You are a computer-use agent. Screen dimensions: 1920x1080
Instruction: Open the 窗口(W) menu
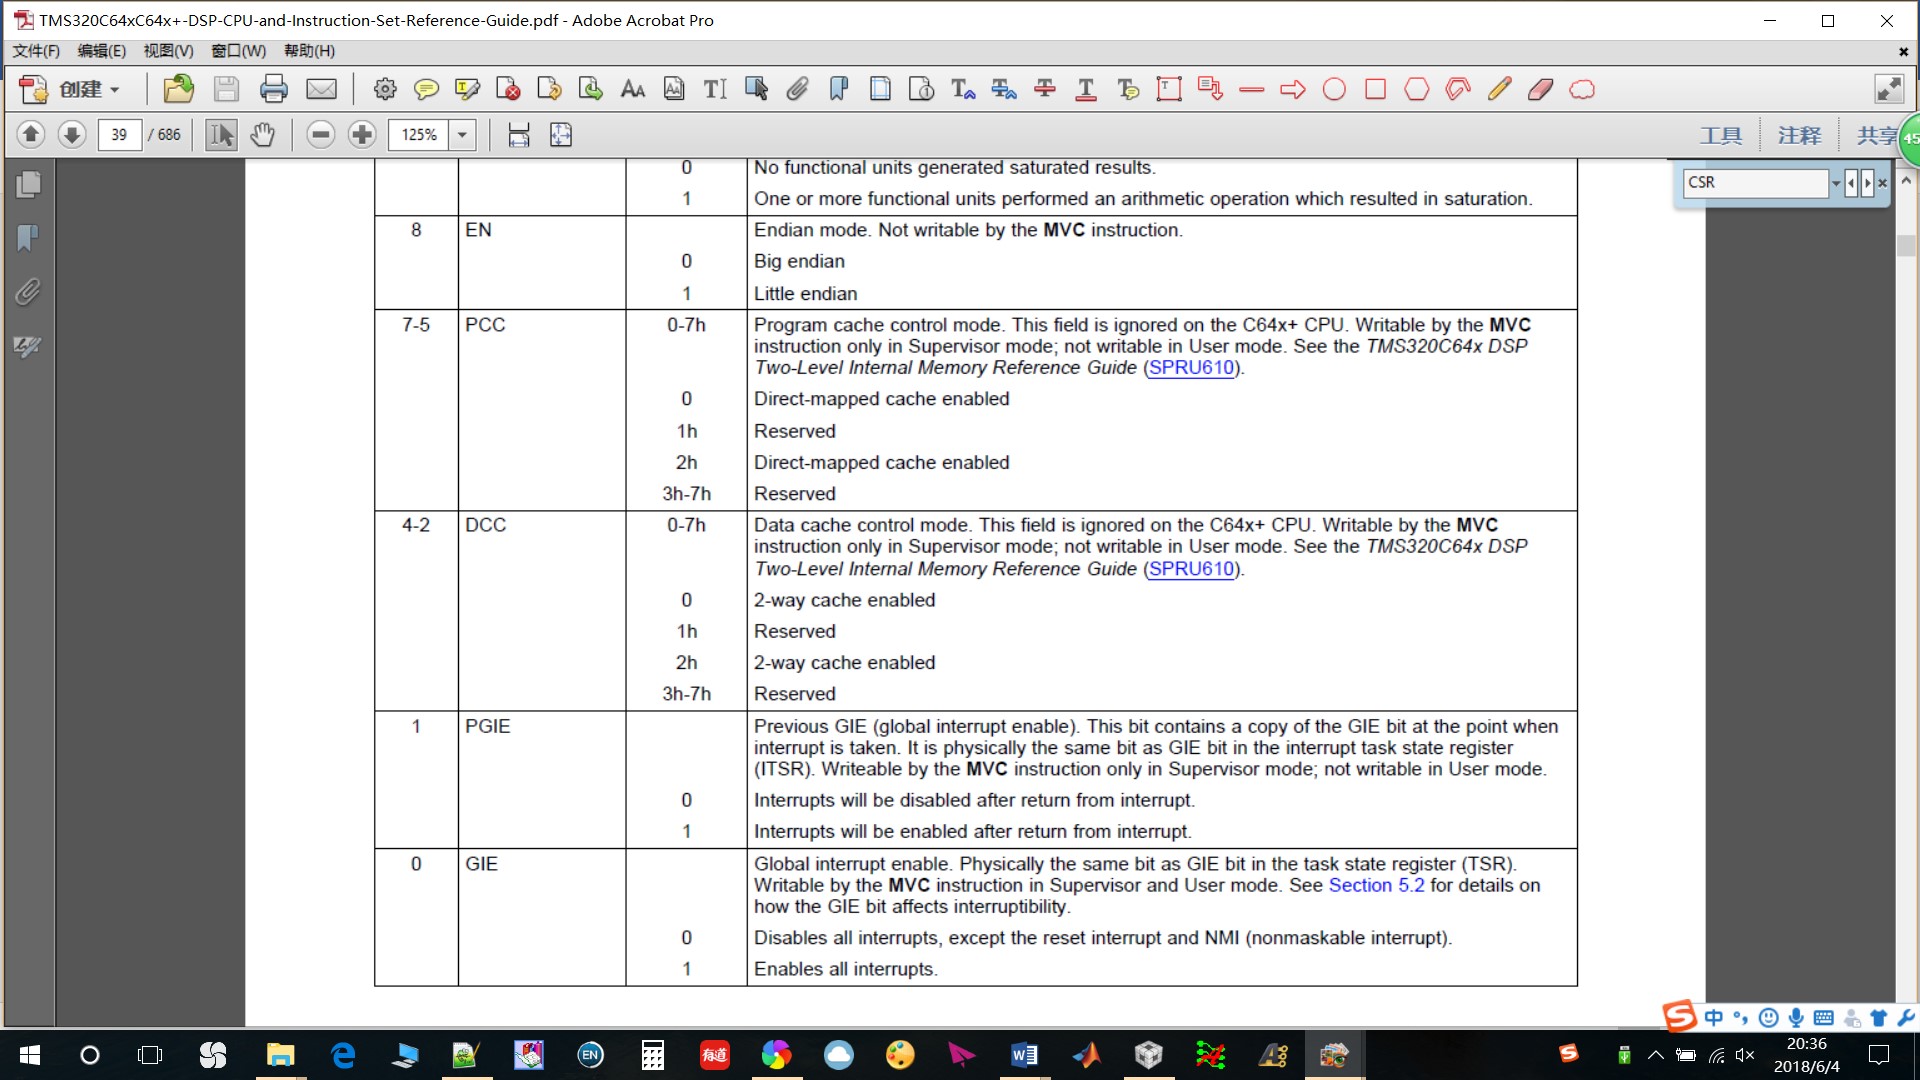239,51
